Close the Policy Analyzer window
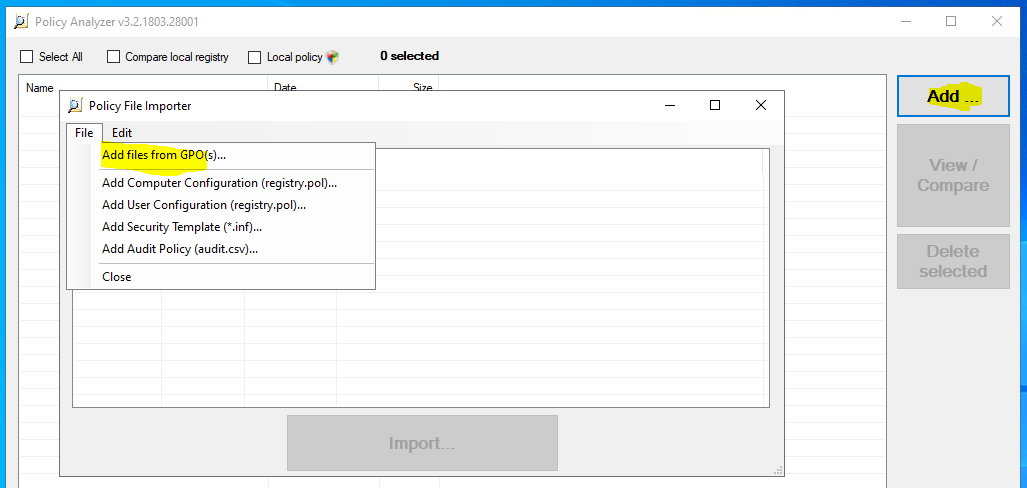Screen dimensions: 1027x488 (x=996, y=22)
